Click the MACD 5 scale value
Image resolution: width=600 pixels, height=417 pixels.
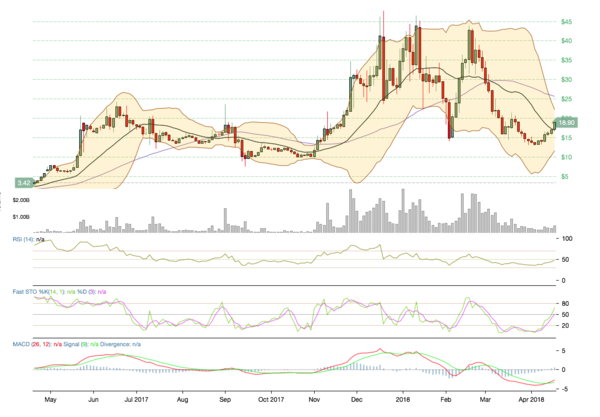(x=563, y=351)
